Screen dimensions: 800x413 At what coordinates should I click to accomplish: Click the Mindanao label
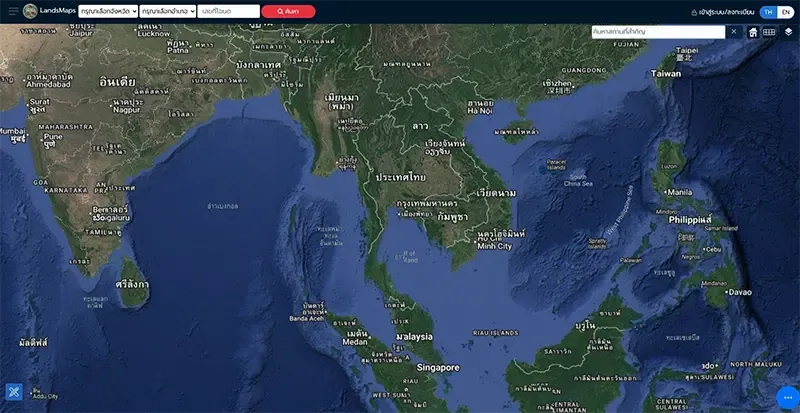714,283
